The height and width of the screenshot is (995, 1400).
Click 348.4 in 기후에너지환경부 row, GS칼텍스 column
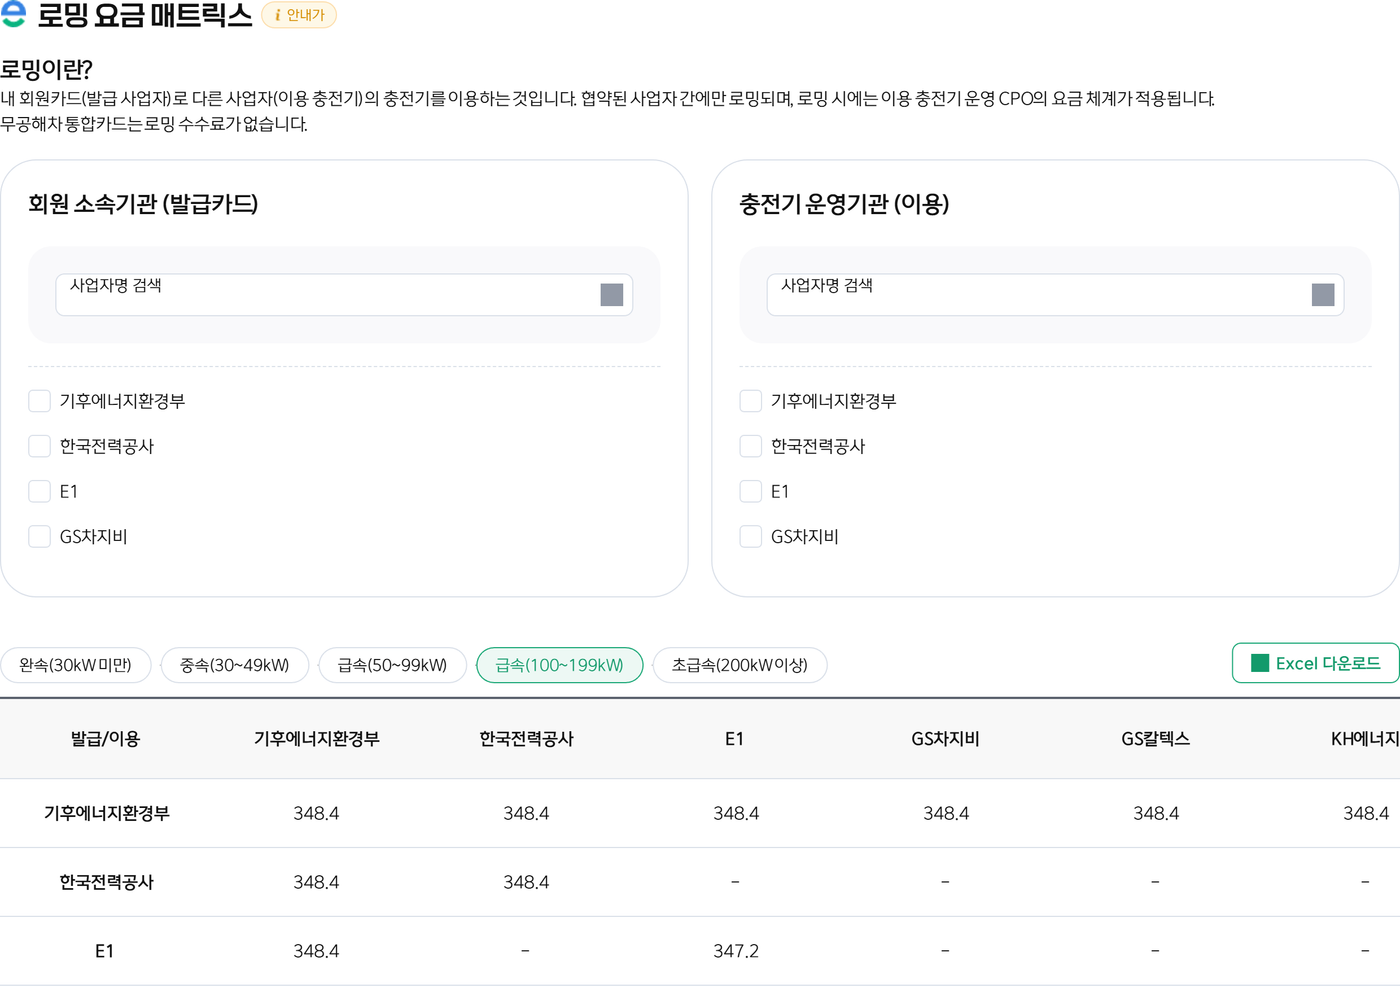pyautogui.click(x=1156, y=813)
